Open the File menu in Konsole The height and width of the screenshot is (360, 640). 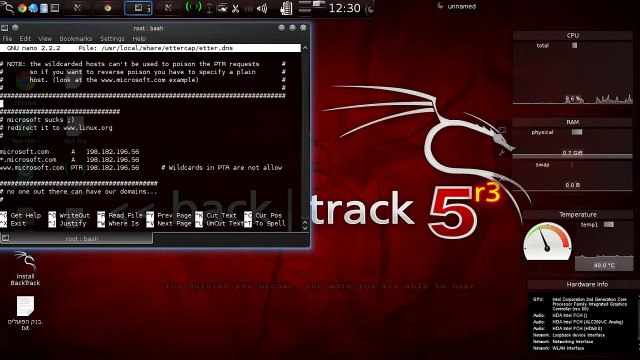click(7, 38)
